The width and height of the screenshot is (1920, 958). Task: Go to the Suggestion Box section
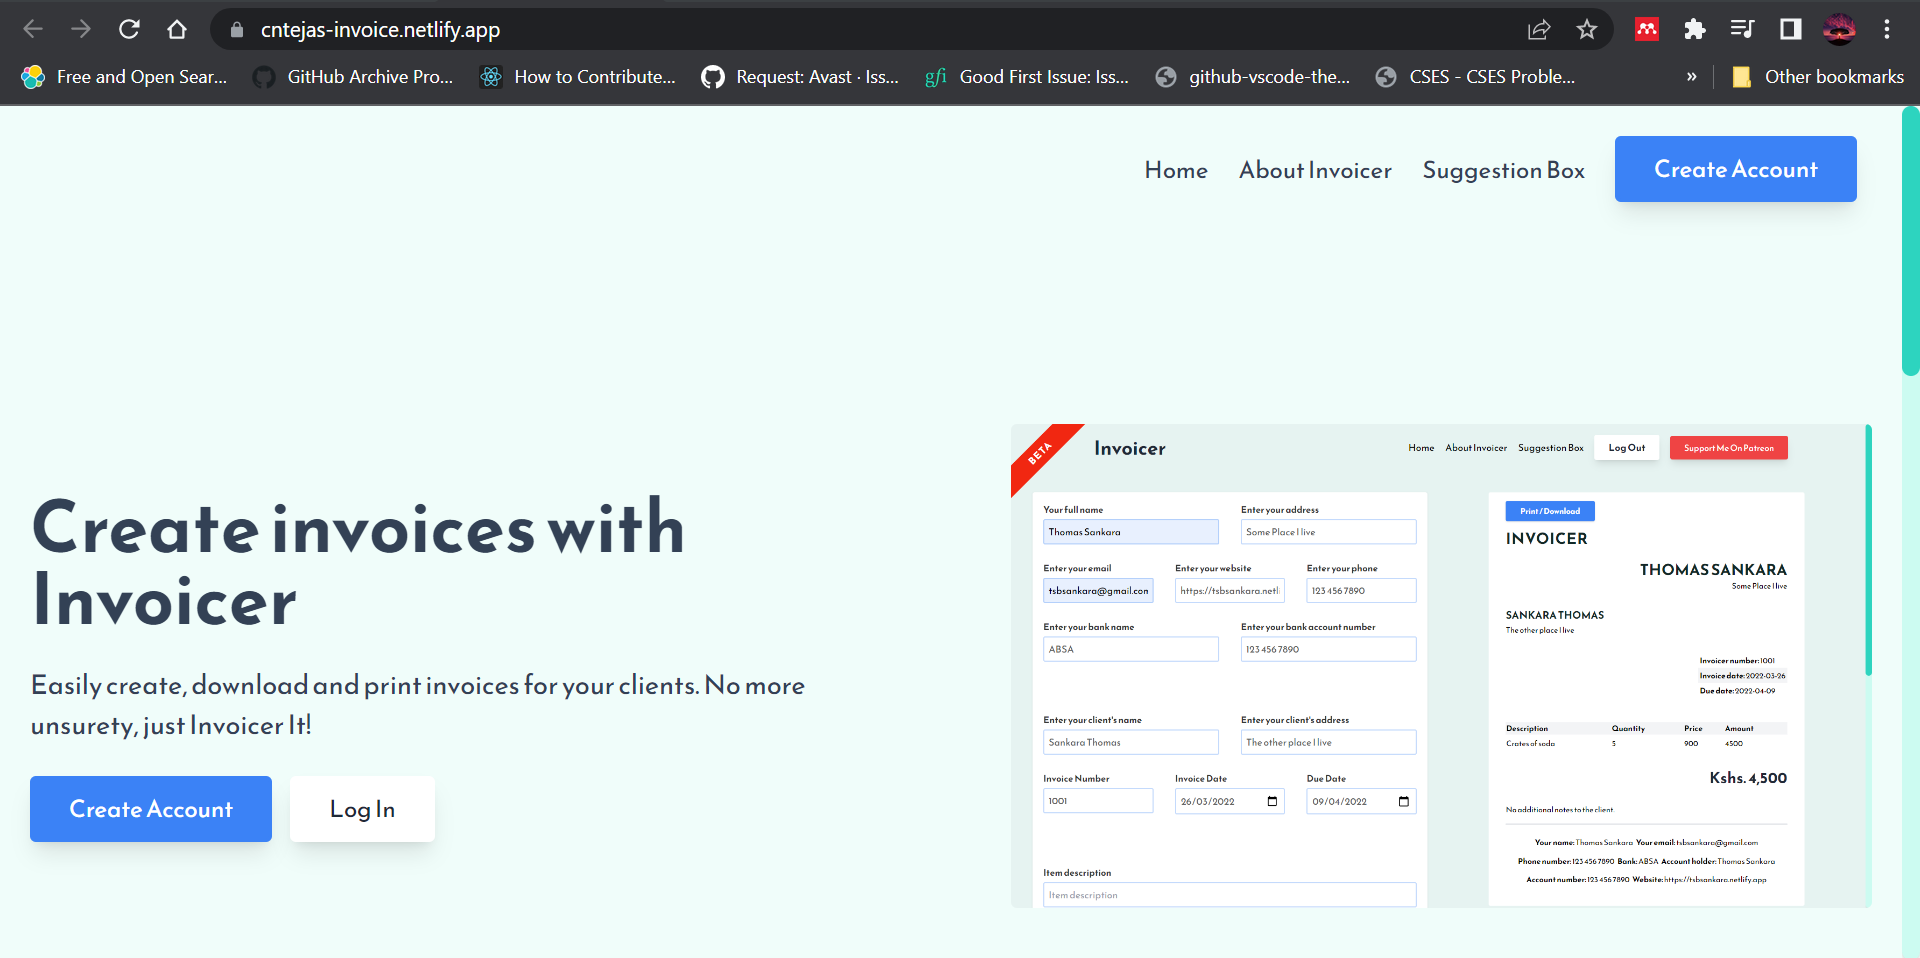coord(1503,170)
